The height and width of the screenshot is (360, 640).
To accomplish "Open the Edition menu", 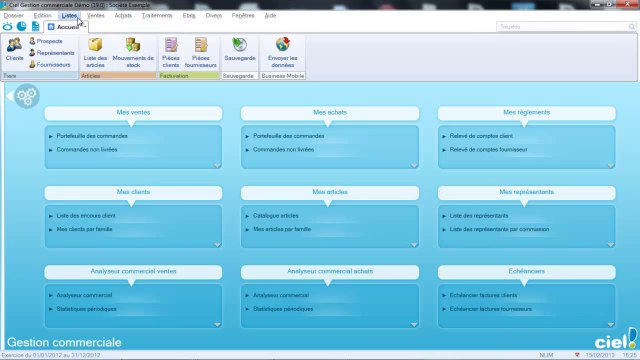I will click(x=42, y=16).
